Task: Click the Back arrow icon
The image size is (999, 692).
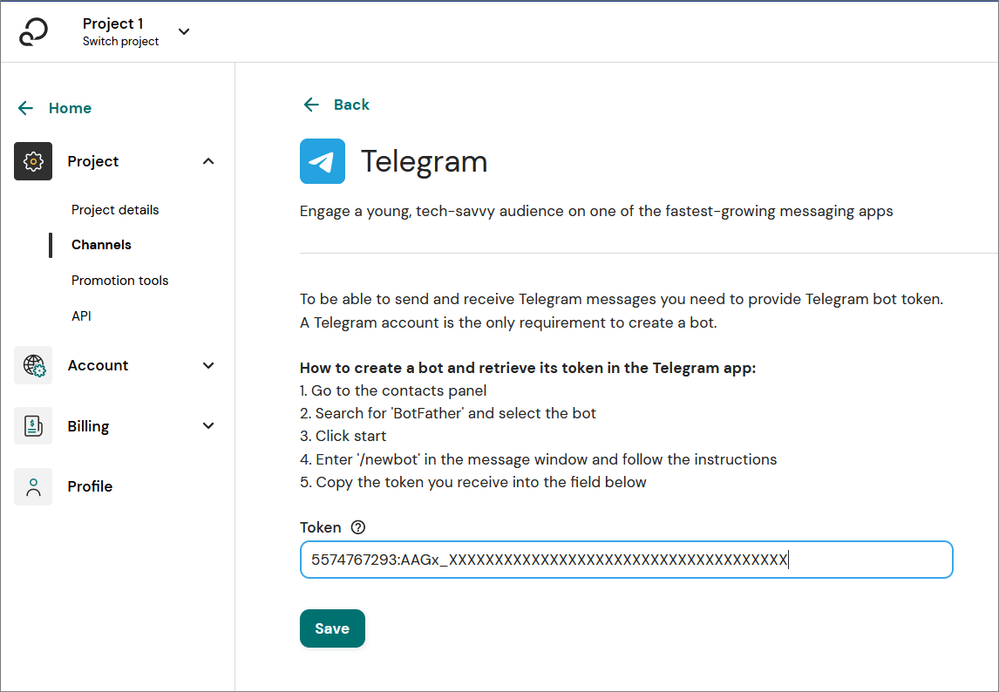Action: click(x=311, y=105)
